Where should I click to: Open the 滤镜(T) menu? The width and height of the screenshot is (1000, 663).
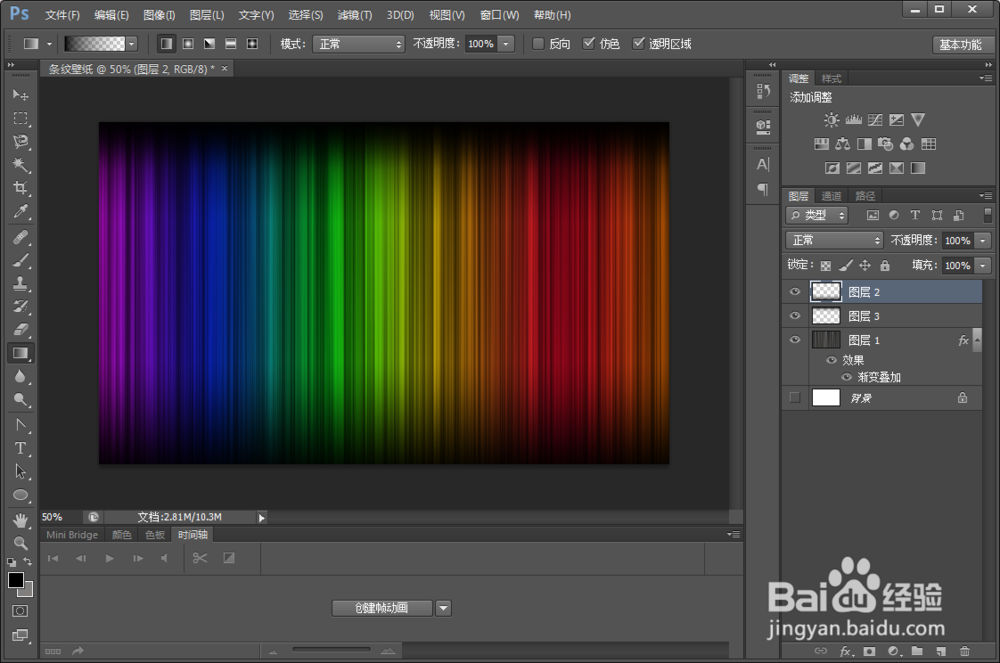coord(355,15)
